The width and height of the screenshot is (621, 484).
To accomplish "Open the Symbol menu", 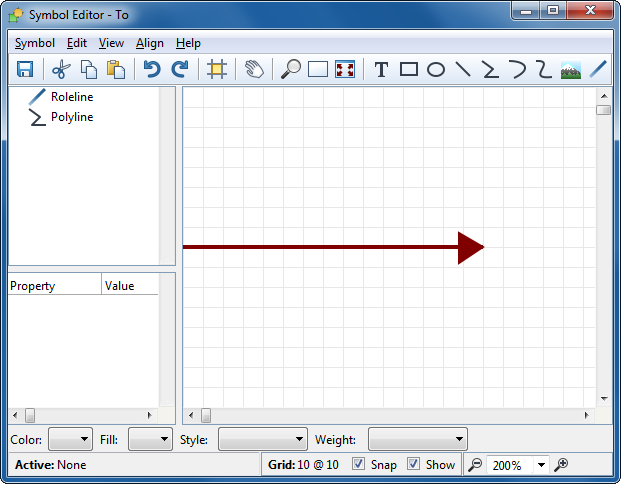I will 35,43.
